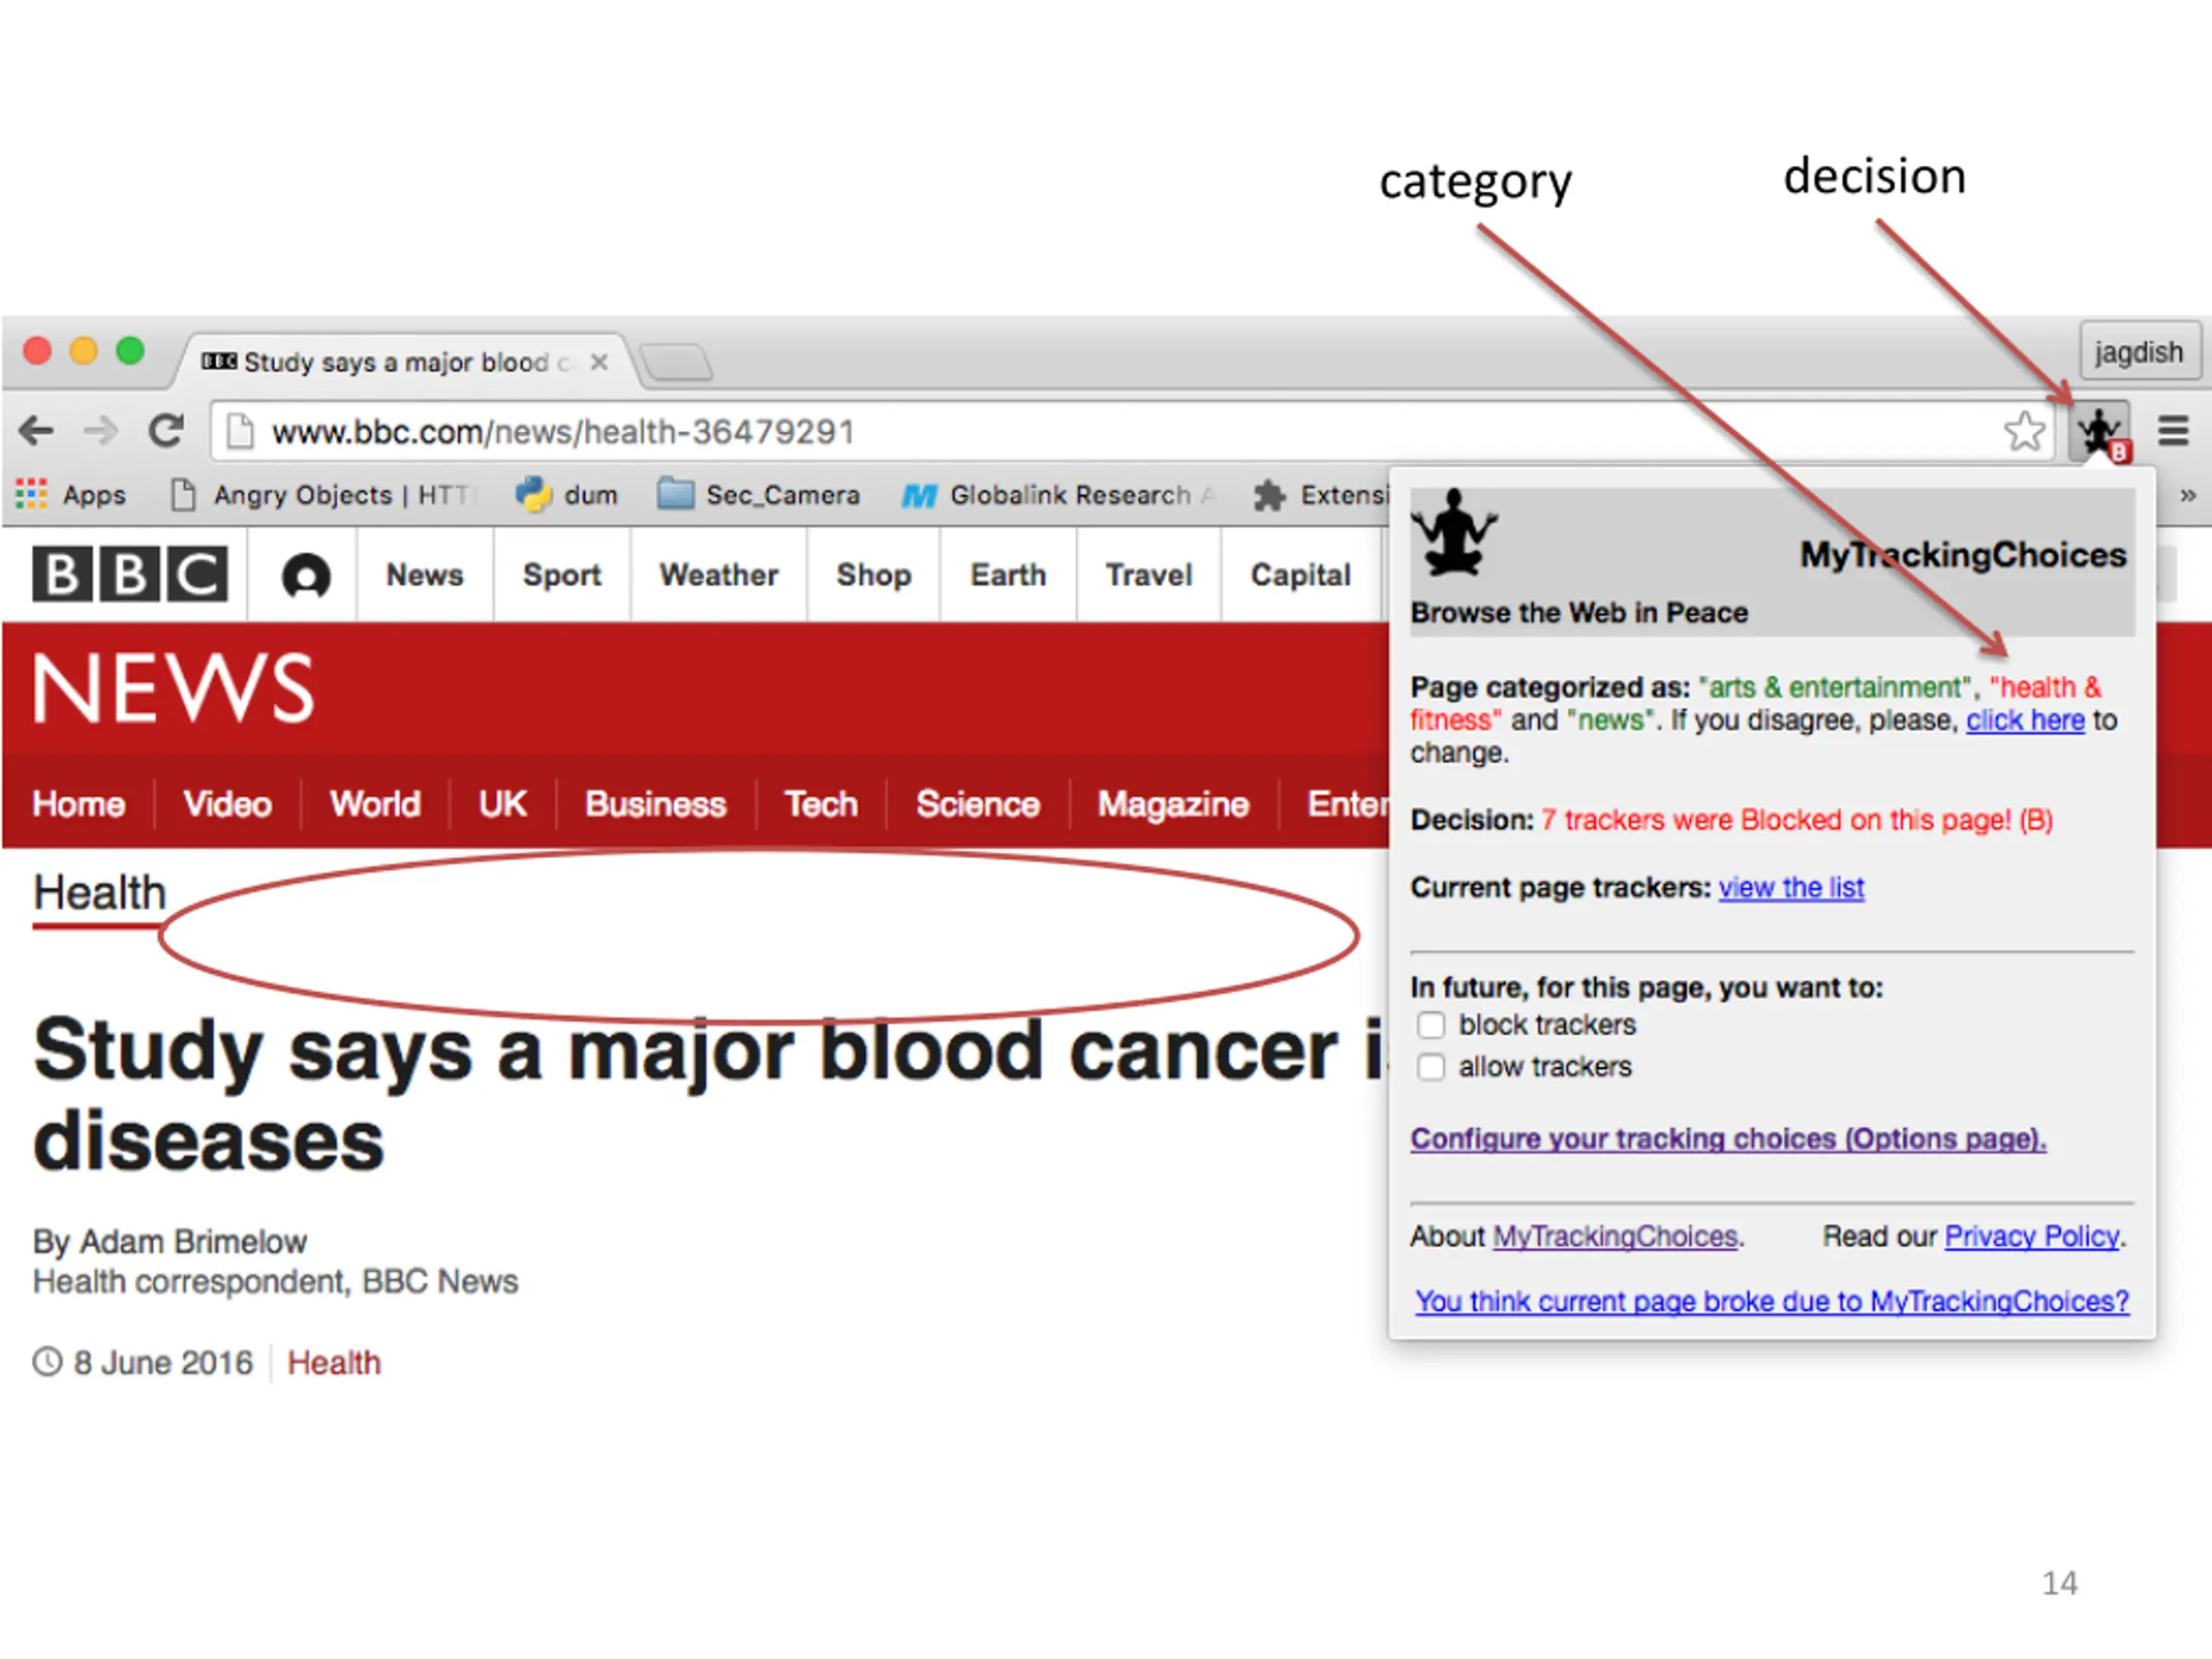2212x1659 pixels.
Task: Click the view the list trackers link
Action: [x=1791, y=888]
